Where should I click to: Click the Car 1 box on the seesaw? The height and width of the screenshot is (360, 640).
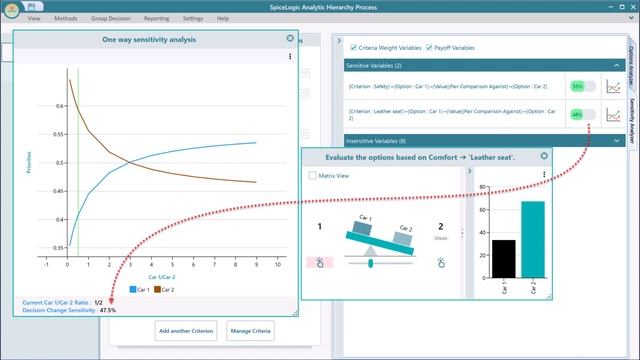tap(362, 228)
